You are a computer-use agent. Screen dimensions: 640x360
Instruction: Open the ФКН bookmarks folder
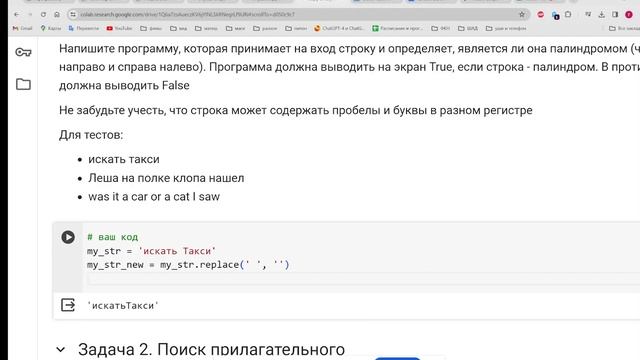point(440,28)
